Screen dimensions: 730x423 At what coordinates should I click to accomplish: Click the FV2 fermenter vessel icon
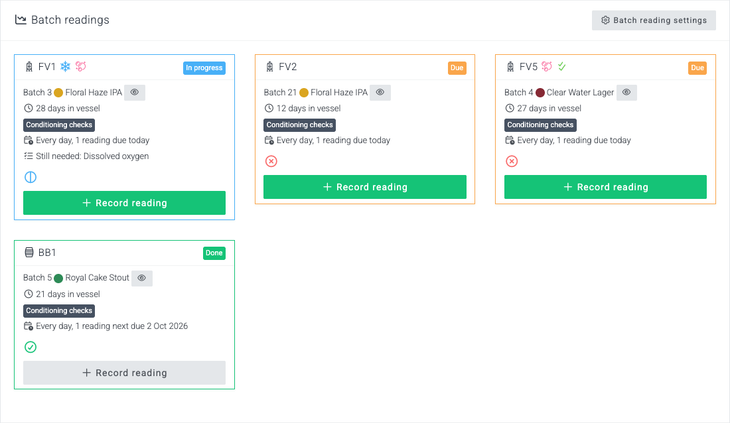tap(270, 67)
